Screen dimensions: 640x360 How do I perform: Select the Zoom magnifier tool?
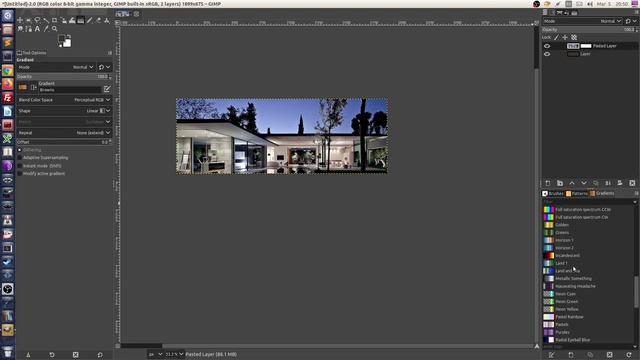[54, 29]
